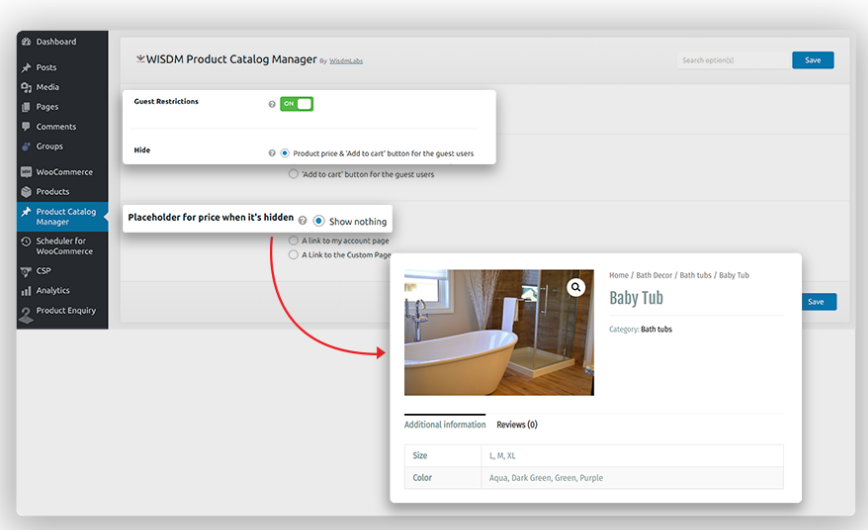The height and width of the screenshot is (530, 868).
Task: Select 'A link to my account page' radio
Action: tap(293, 240)
